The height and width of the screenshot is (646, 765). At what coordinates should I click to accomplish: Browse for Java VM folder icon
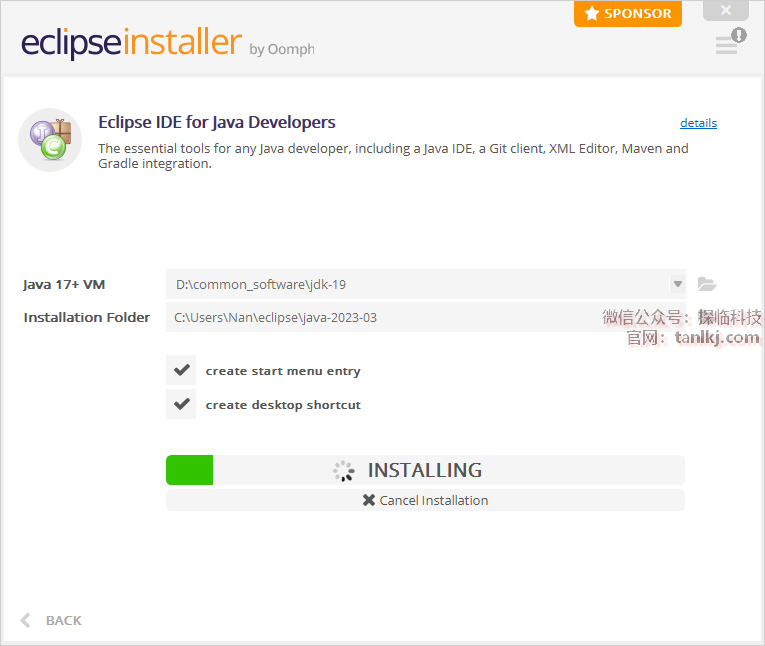[706, 284]
